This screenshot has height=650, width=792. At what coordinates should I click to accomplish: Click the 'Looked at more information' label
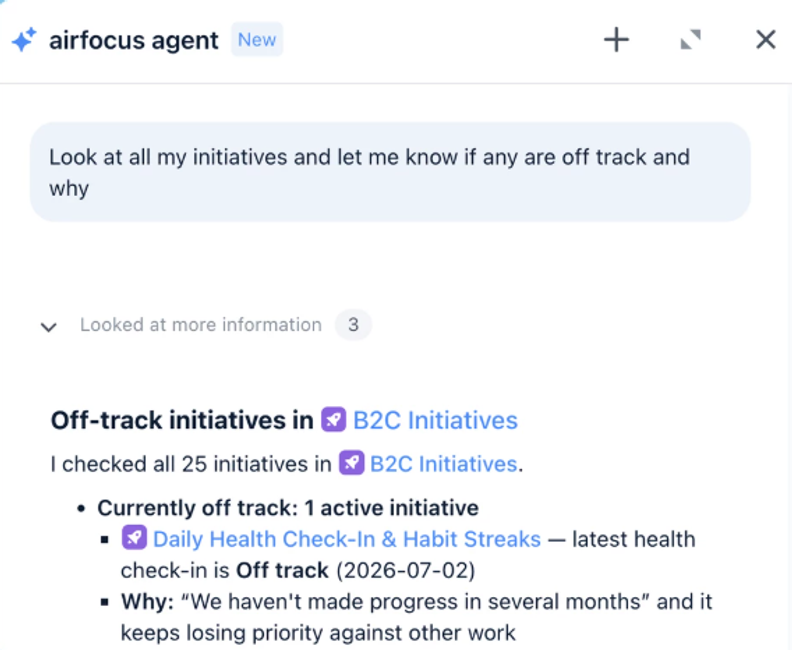(201, 325)
